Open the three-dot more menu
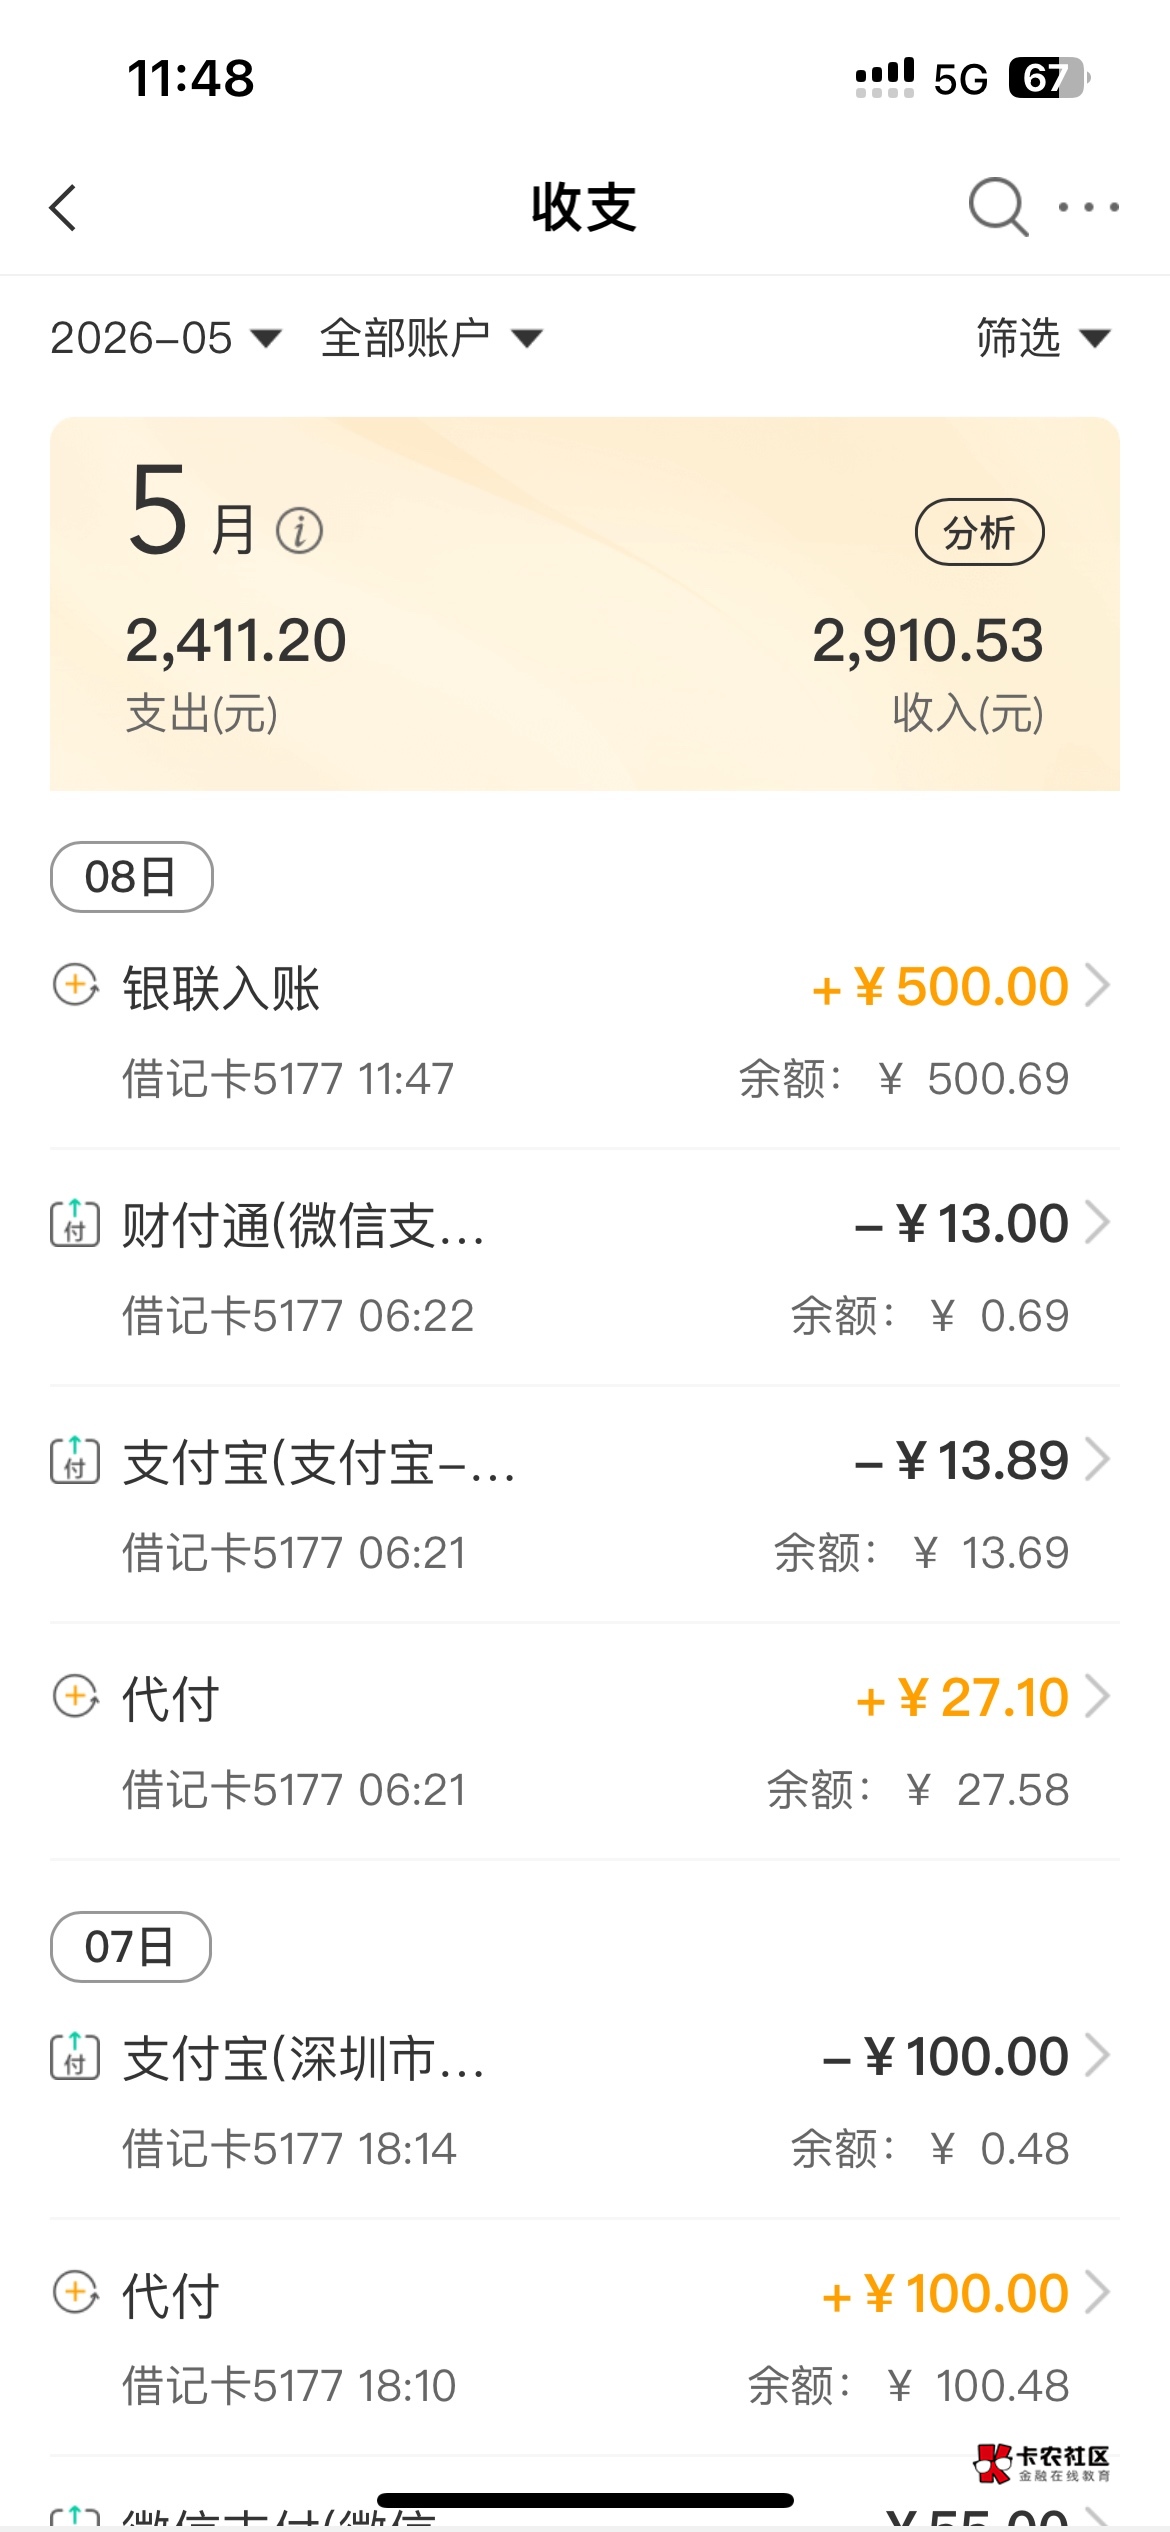 point(1089,207)
